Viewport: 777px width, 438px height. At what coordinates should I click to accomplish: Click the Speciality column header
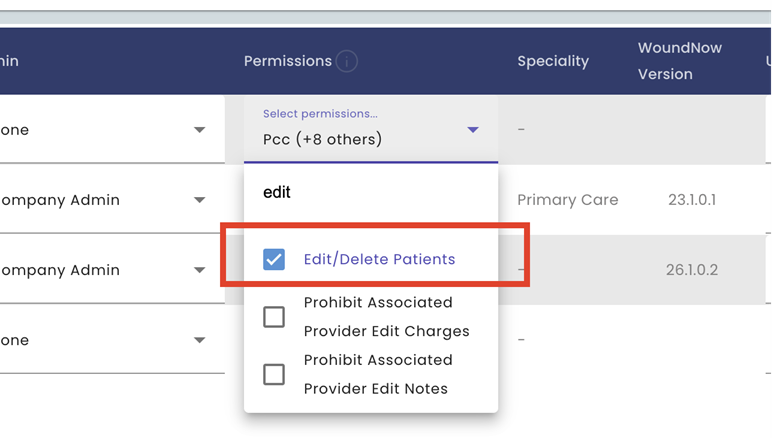click(553, 61)
